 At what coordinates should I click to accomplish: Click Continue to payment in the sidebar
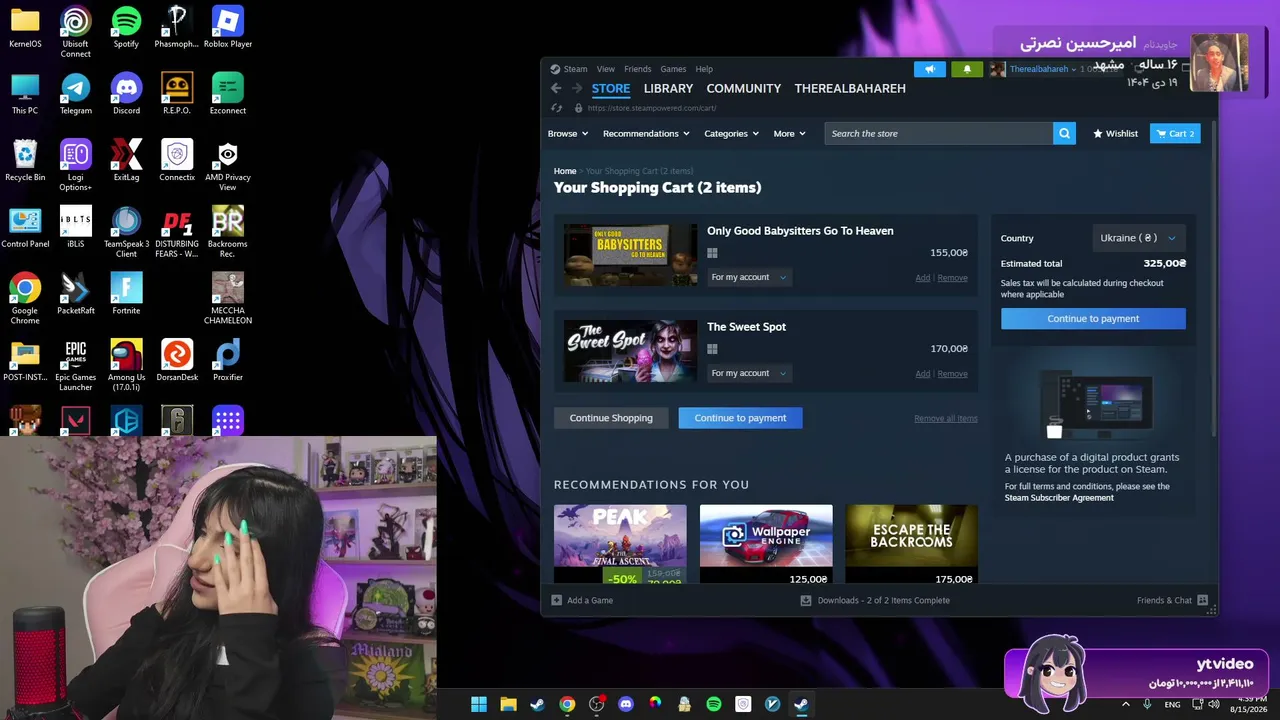(1093, 318)
